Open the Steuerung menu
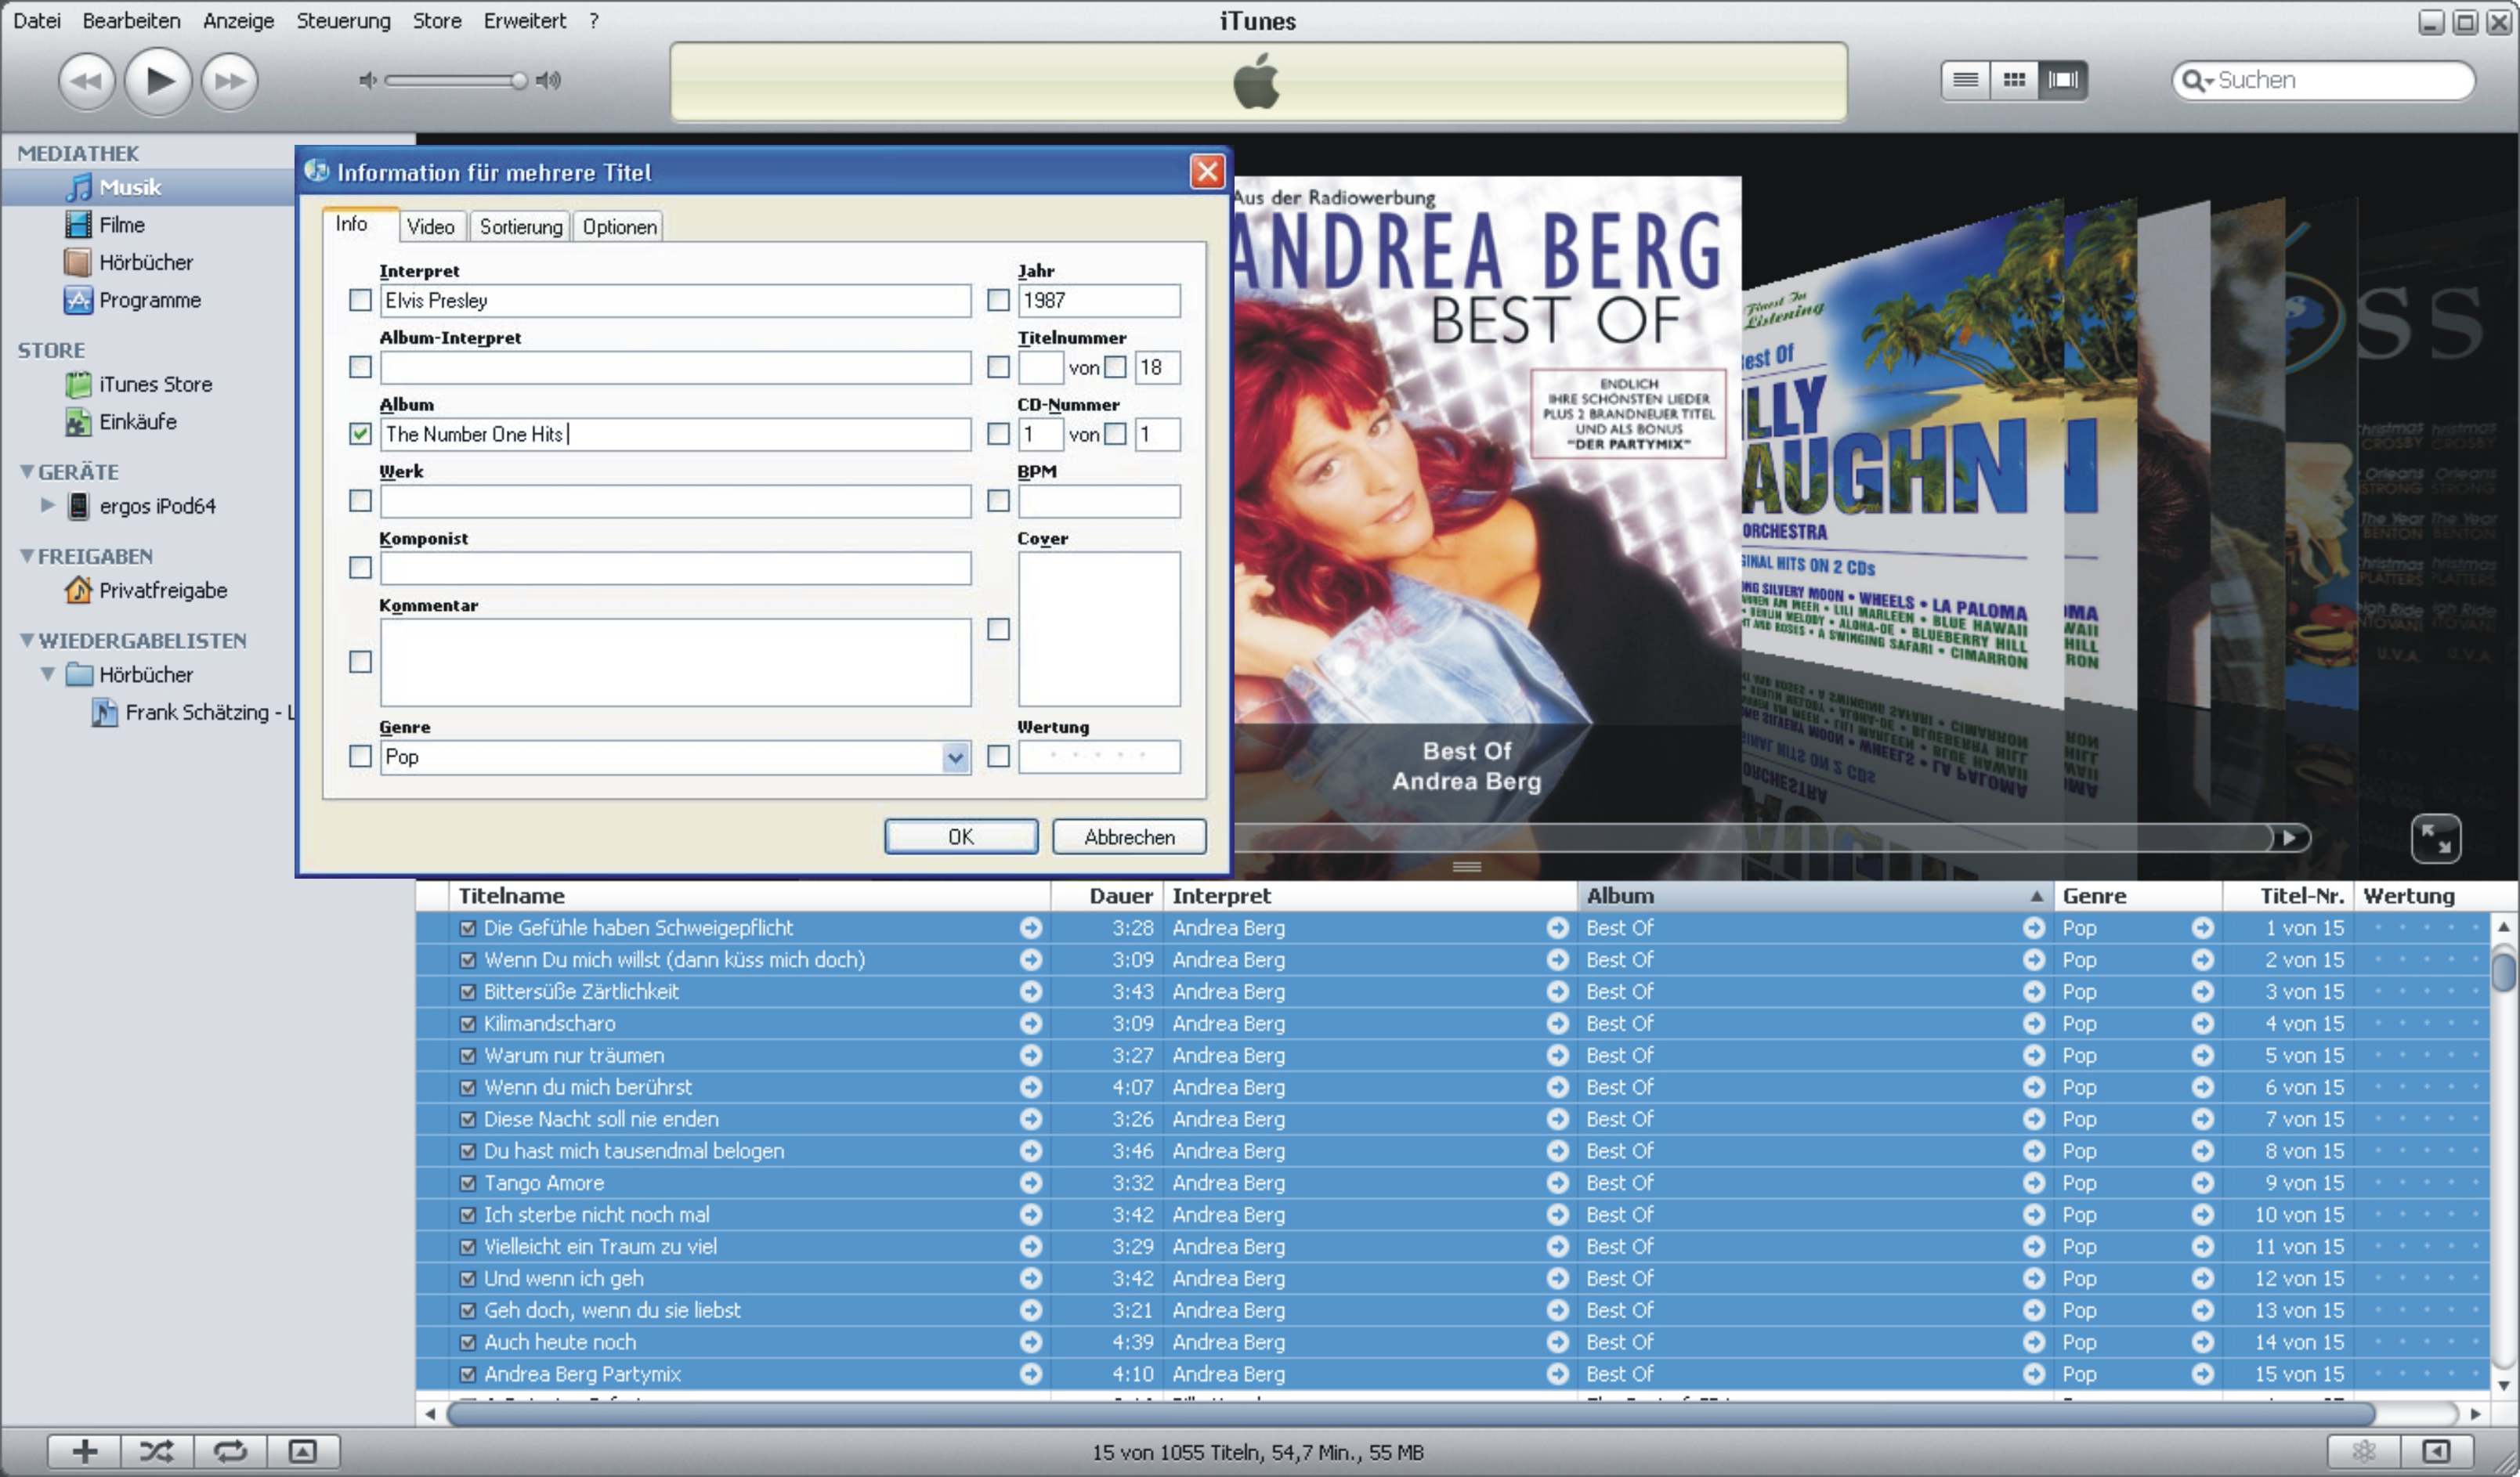Screen dimensions: 2520x1477 tap(343, 20)
